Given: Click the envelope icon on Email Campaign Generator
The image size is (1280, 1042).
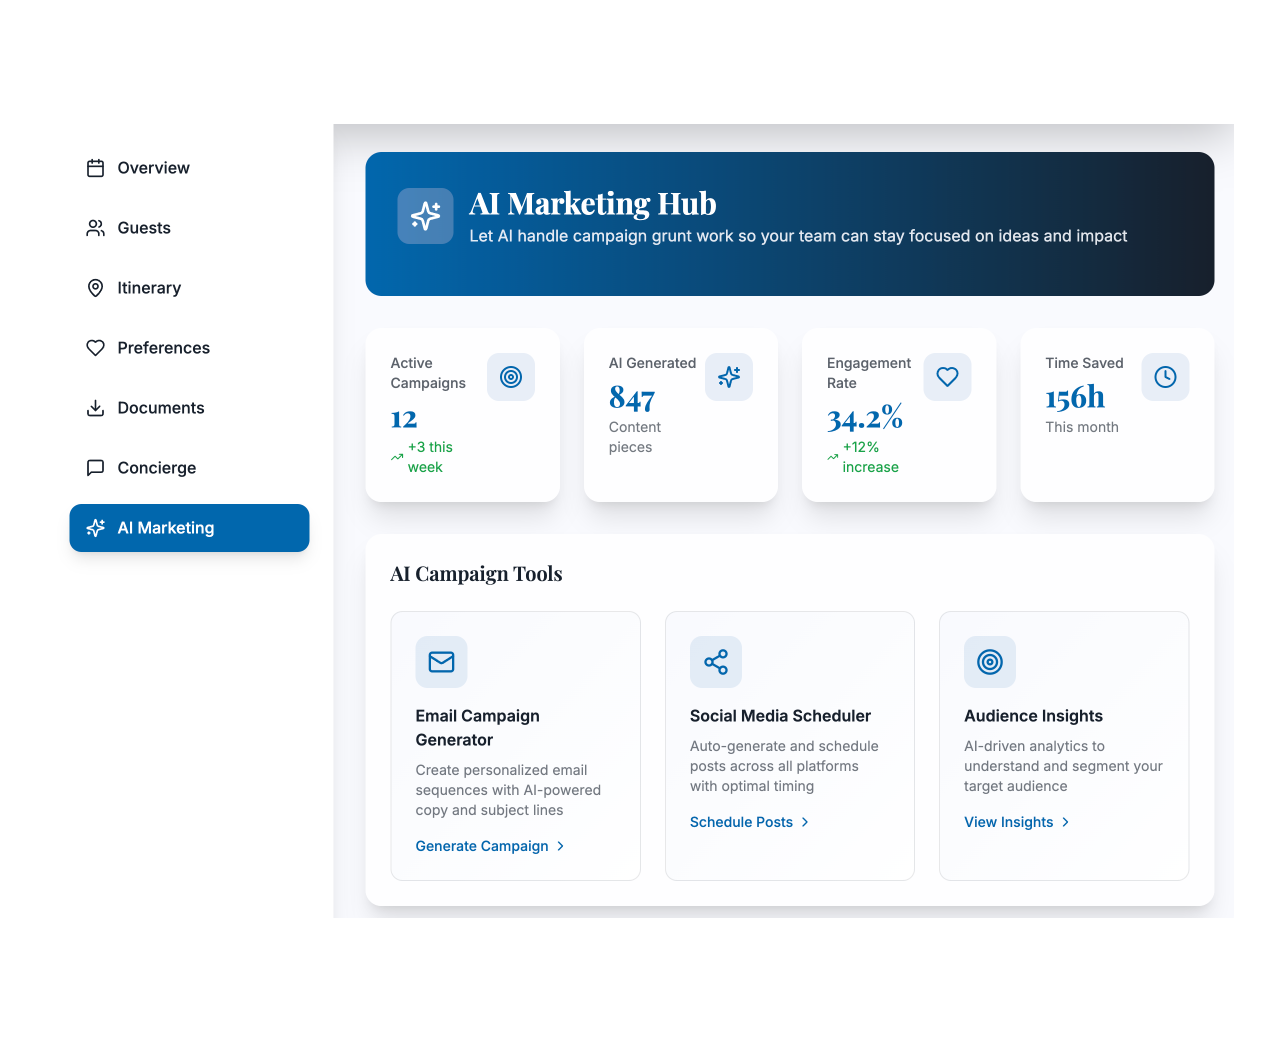Looking at the screenshot, I should point(441,662).
